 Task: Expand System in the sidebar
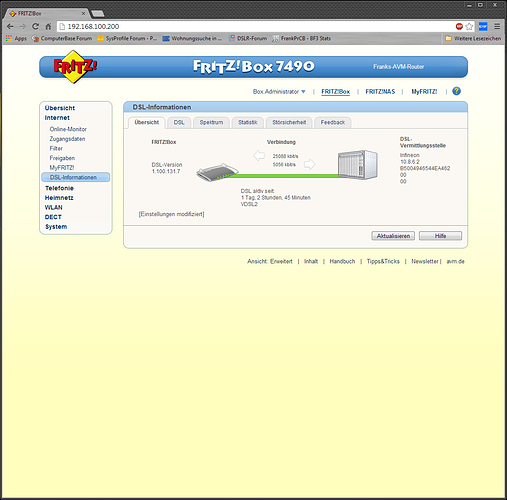click(56, 227)
